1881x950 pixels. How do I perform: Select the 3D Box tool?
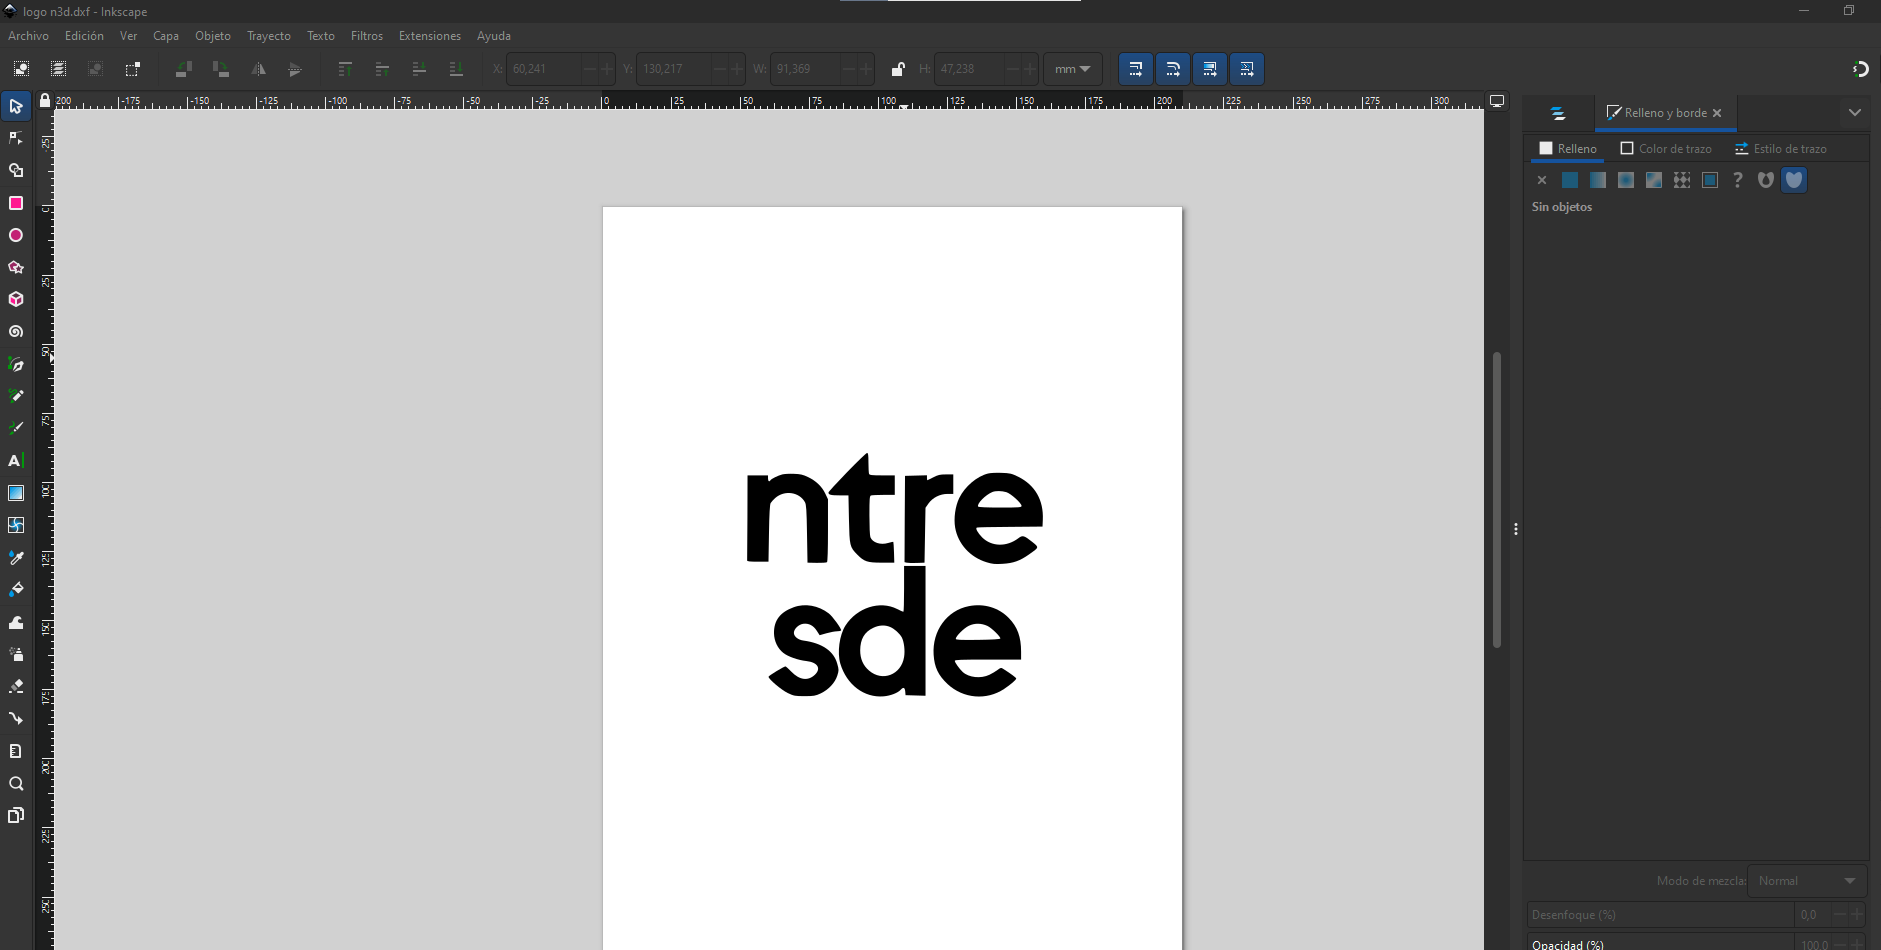click(x=16, y=299)
